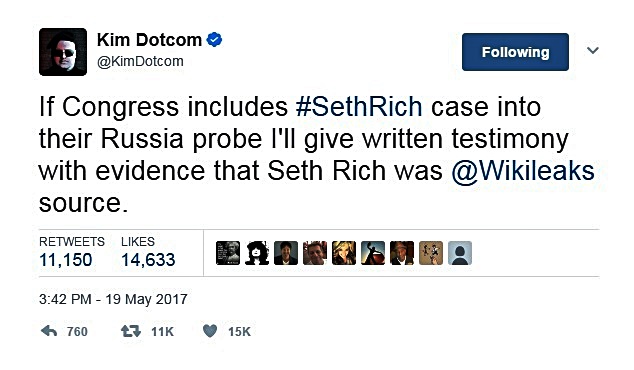The image size is (634, 370).
Task: Open the Kim Dotcom display name link
Action: (149, 40)
